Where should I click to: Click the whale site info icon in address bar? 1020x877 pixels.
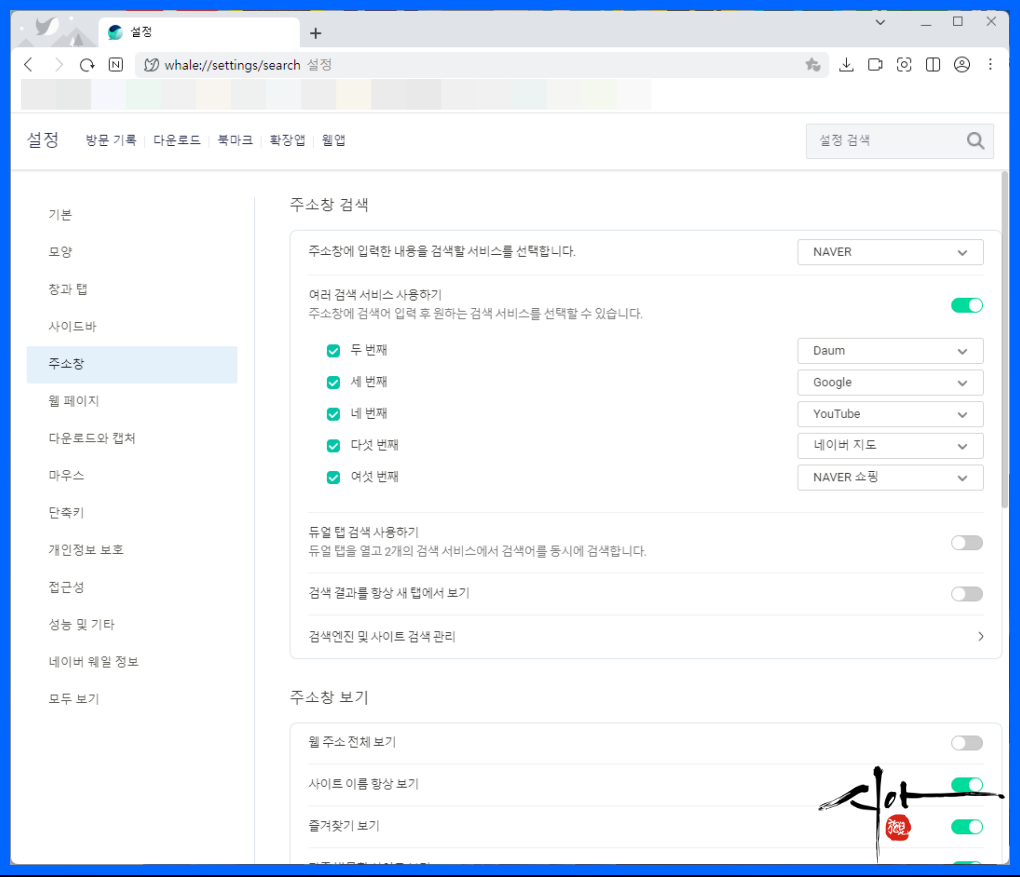click(x=151, y=64)
